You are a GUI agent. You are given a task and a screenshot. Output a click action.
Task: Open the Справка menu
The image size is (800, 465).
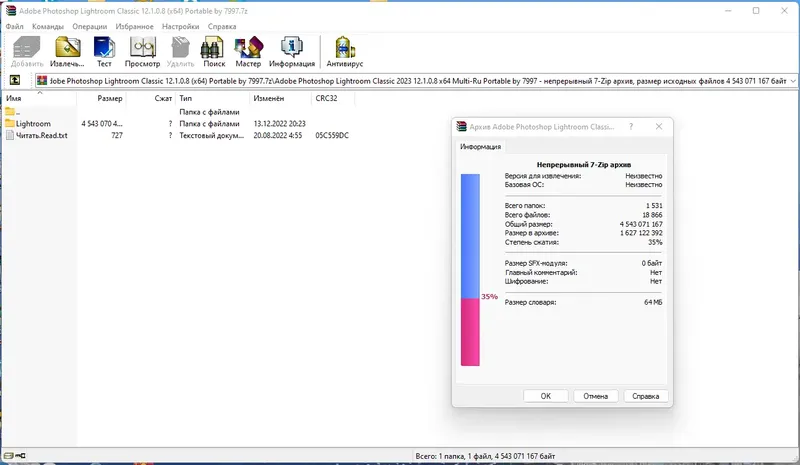click(x=222, y=26)
